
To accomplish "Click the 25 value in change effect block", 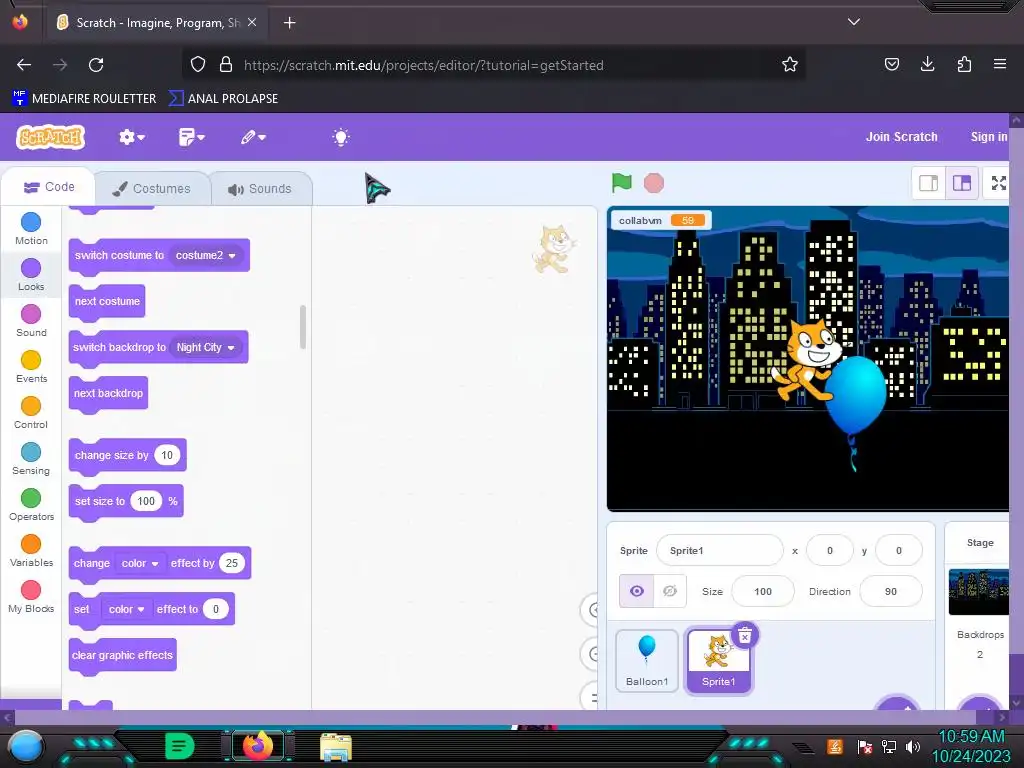I will (232, 563).
